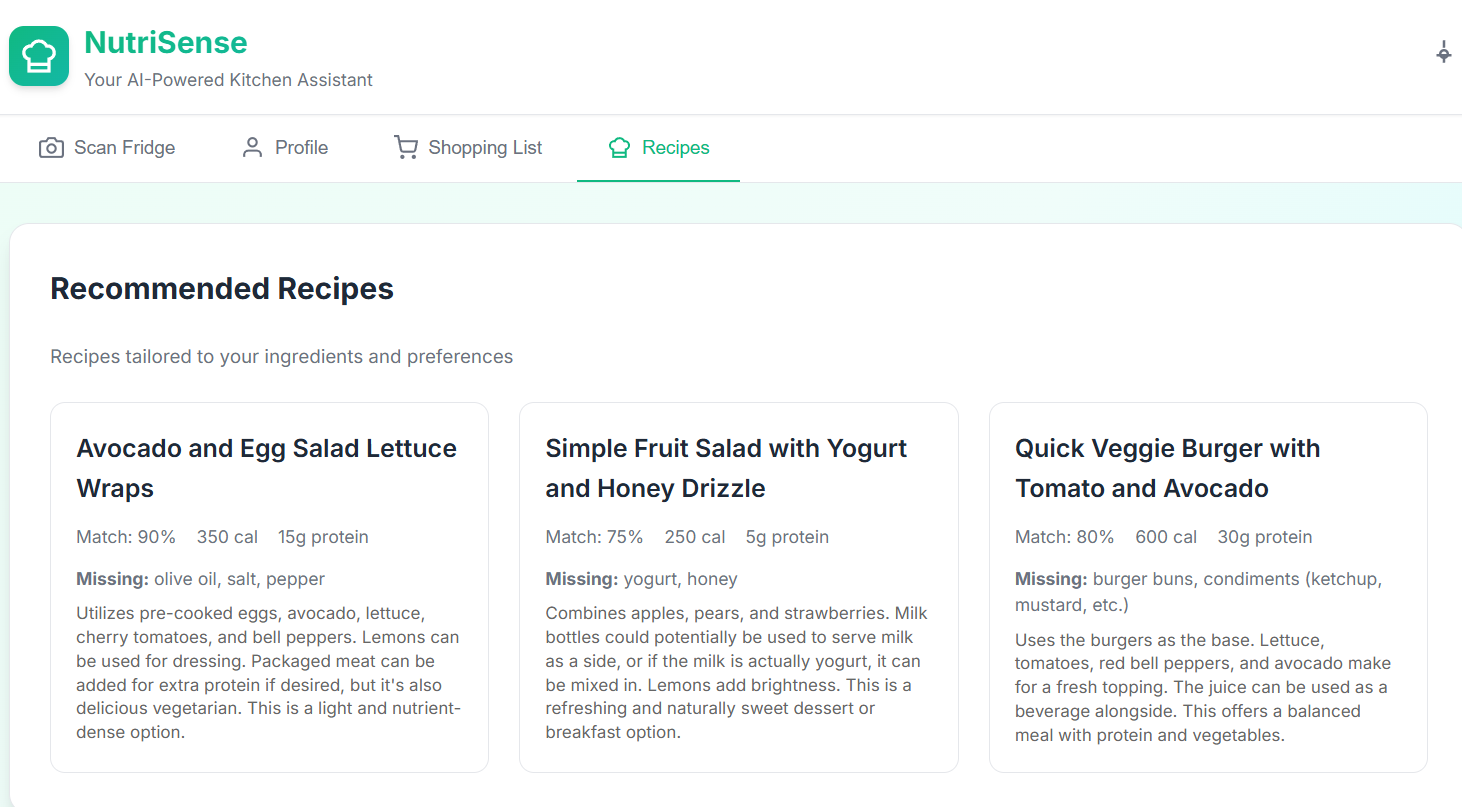Screen dimensions: 1462x807
Task: Click the shopping cart icon
Action: [405, 148]
